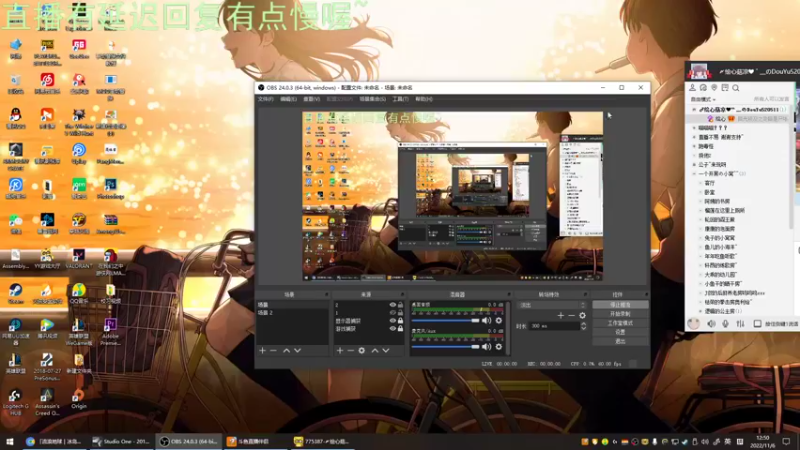
Task: Adjust the 时长 300 ms duration stepper
Action: (x=584, y=326)
